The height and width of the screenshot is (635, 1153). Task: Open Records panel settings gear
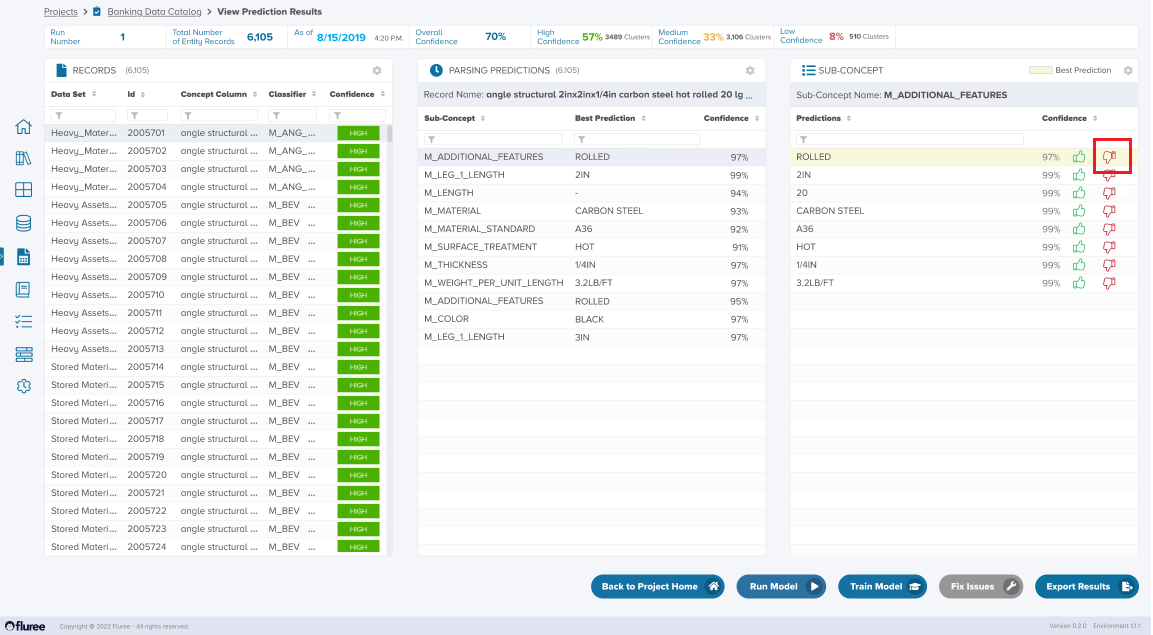pos(377,71)
